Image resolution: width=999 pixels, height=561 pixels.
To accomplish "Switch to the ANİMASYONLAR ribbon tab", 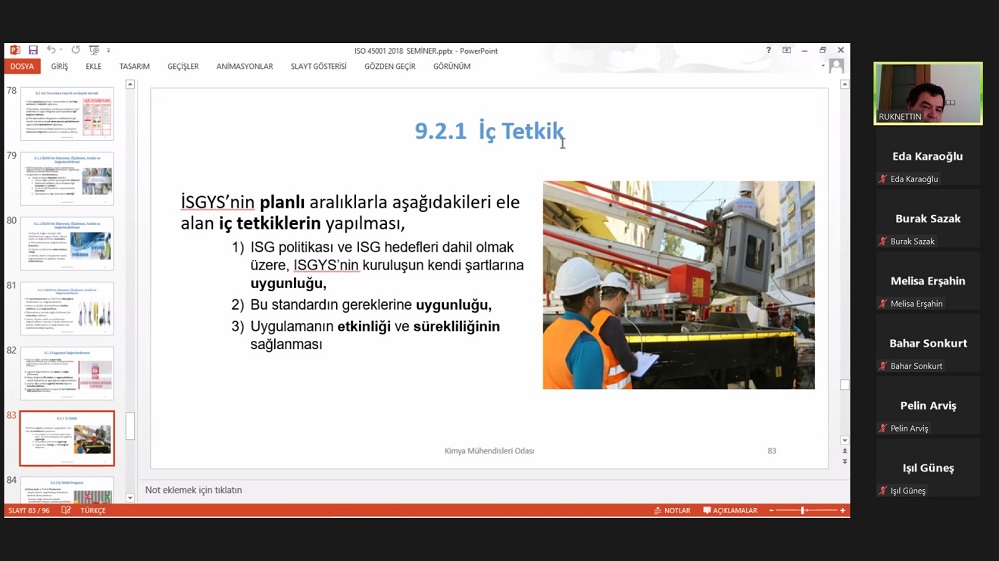I will tap(244, 67).
